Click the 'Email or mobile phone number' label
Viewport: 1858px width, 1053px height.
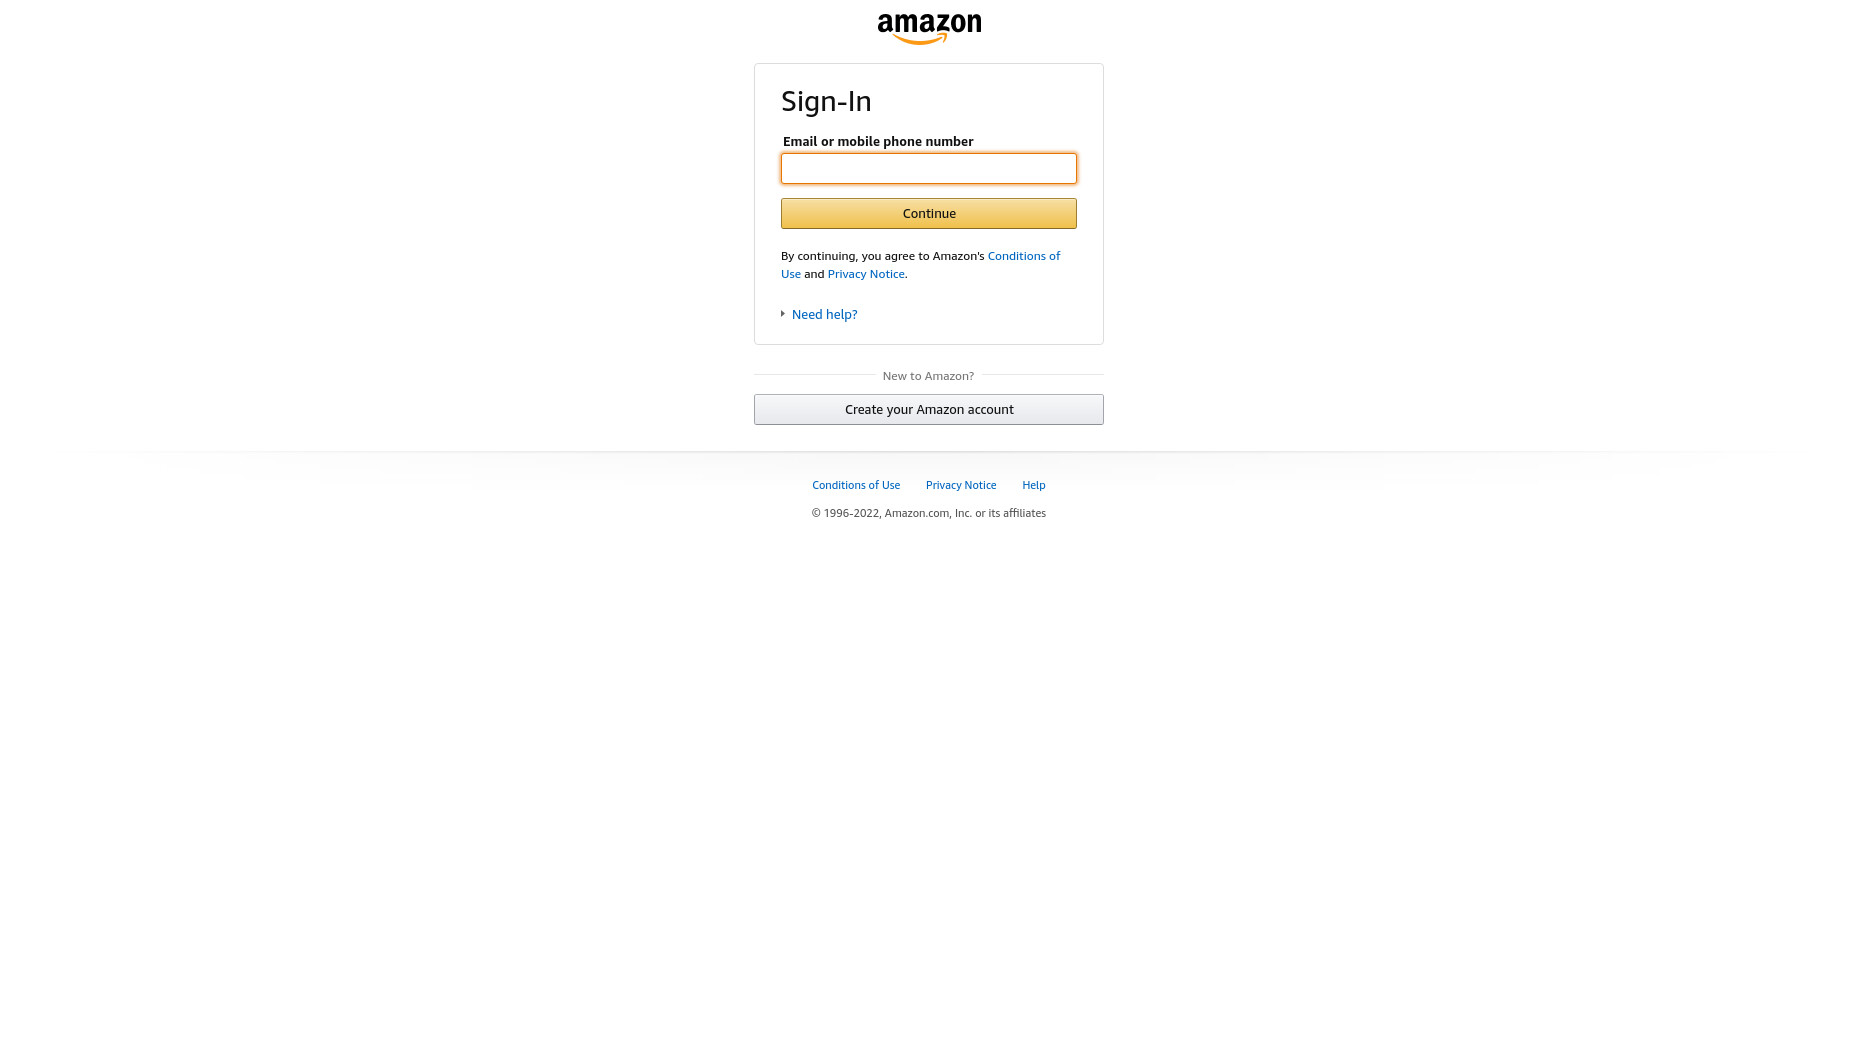[x=878, y=141]
